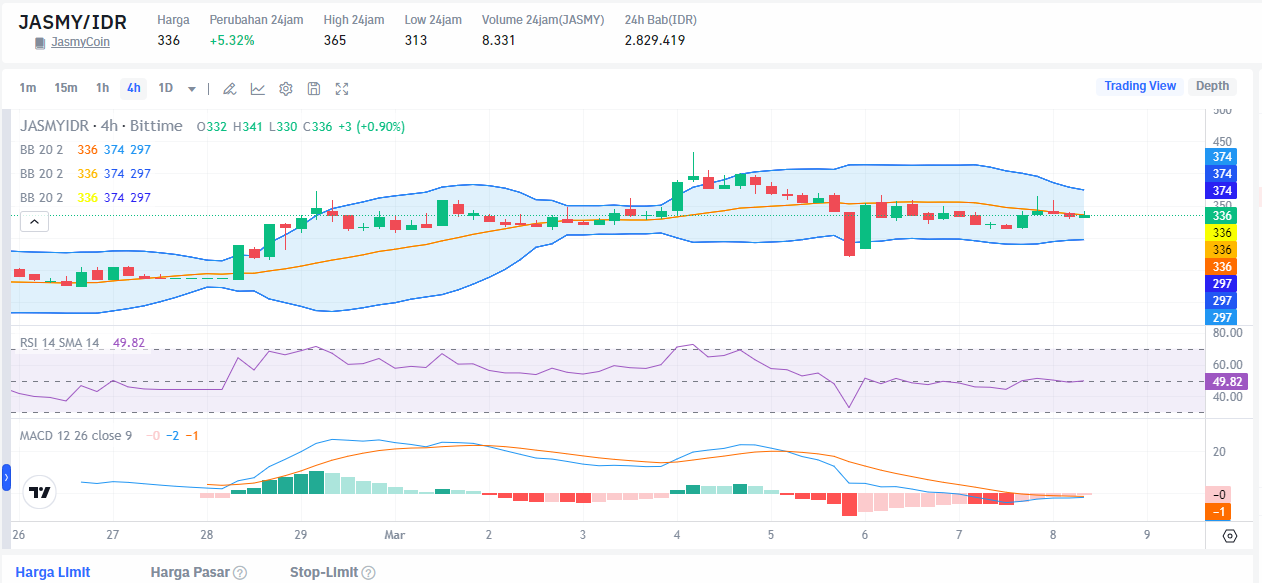Select the MACD 12 26 close 9 legend
Image resolution: width=1262 pixels, height=583 pixels.
click(76, 435)
